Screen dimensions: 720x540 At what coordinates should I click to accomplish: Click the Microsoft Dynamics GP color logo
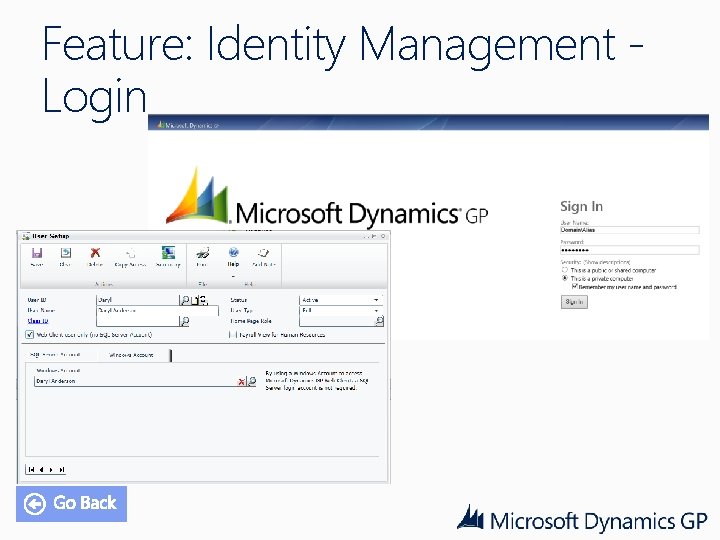coord(326,197)
